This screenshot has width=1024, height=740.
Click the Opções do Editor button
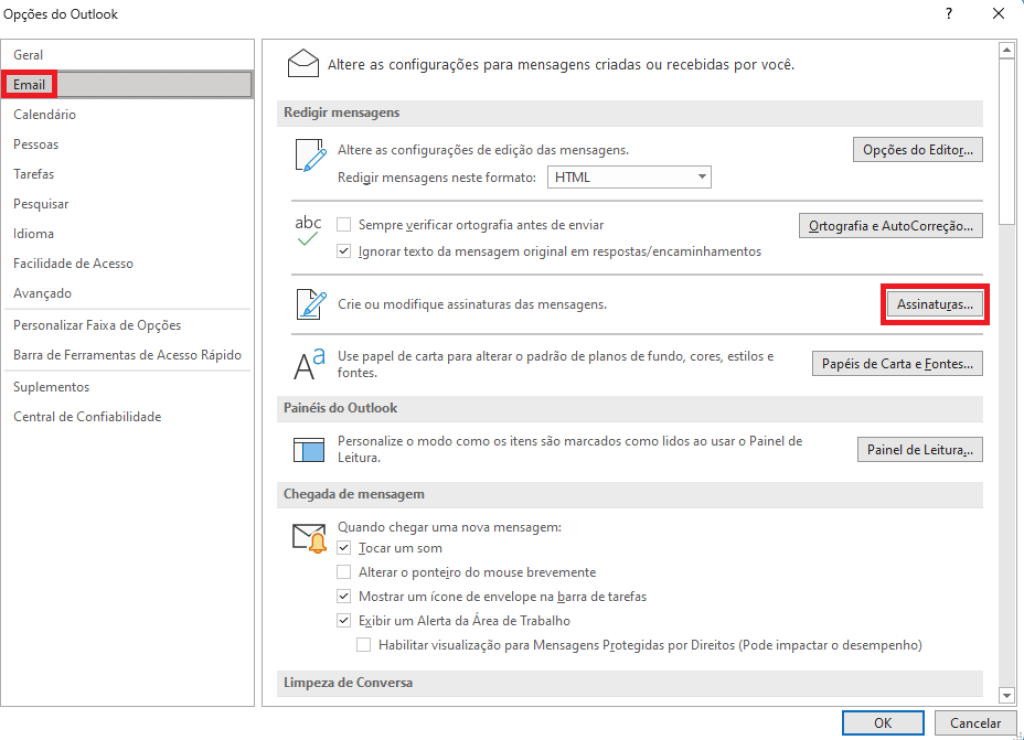(x=918, y=150)
